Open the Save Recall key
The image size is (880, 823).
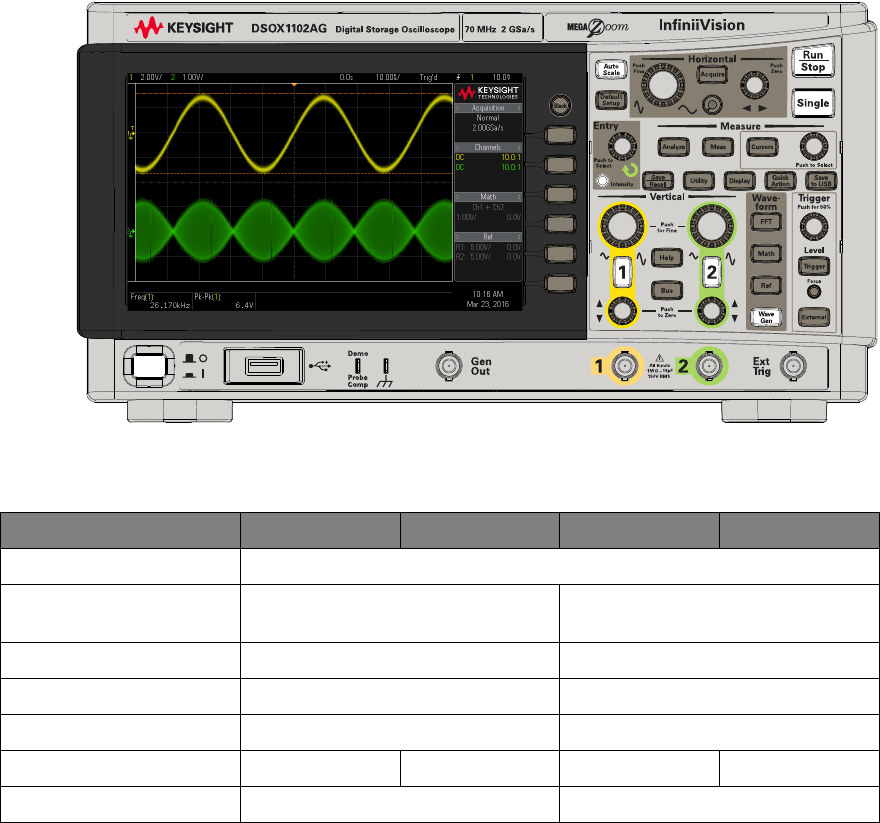pos(658,181)
